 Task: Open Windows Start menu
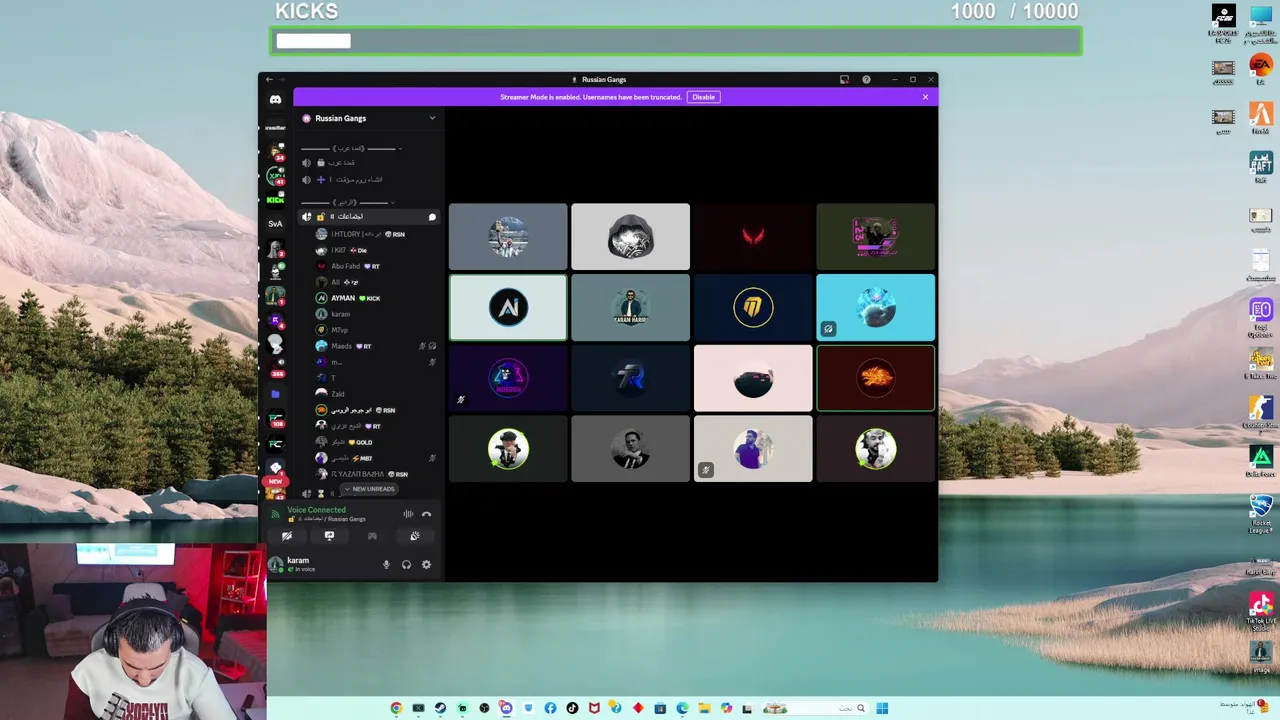[882, 708]
